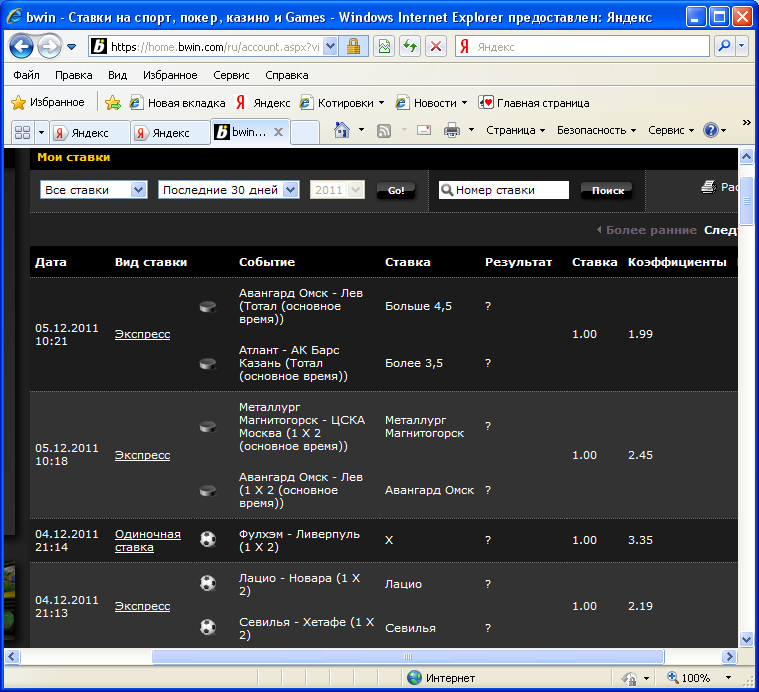Click the Yandex search magnifier button

click(x=724, y=46)
